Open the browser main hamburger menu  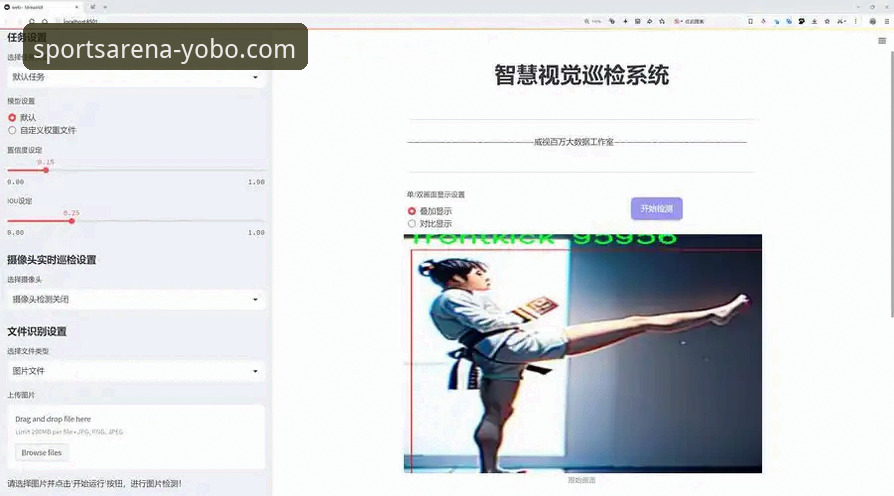887,21
